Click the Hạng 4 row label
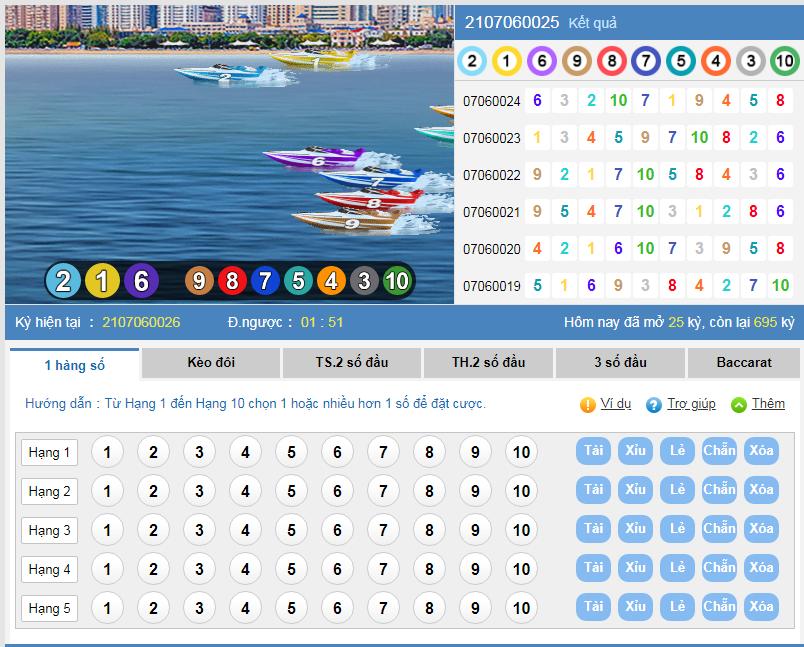Screen dimensions: 804x647 pyautogui.click(x=50, y=570)
